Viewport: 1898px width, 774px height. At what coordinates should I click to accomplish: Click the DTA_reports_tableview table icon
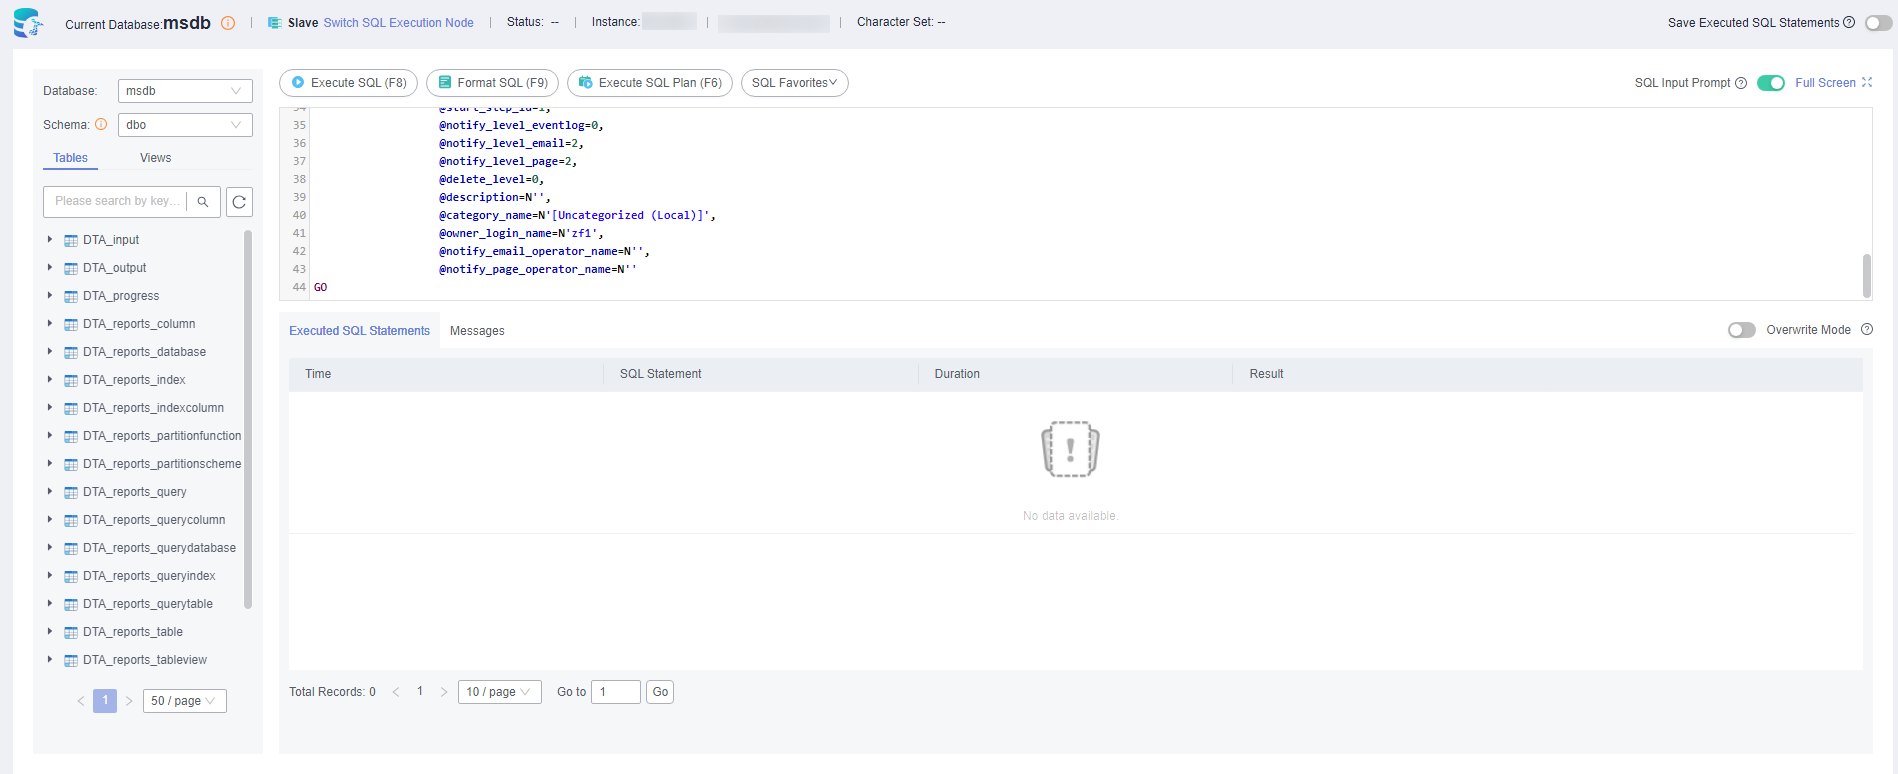pos(71,661)
